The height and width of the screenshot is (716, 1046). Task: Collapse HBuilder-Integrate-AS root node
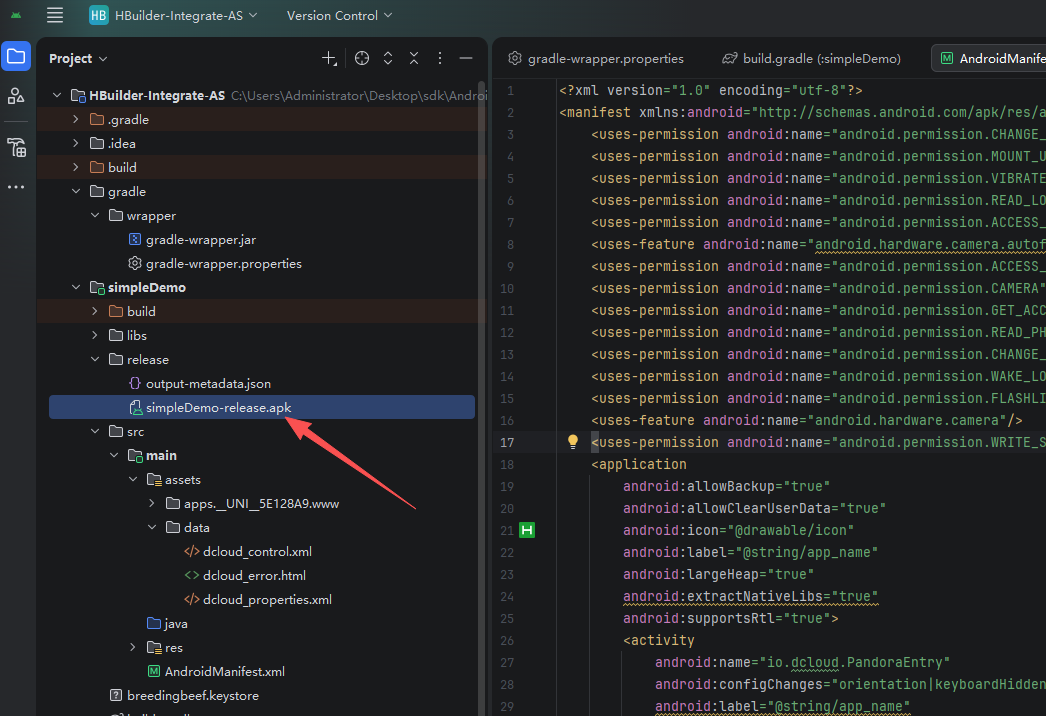click(57, 95)
